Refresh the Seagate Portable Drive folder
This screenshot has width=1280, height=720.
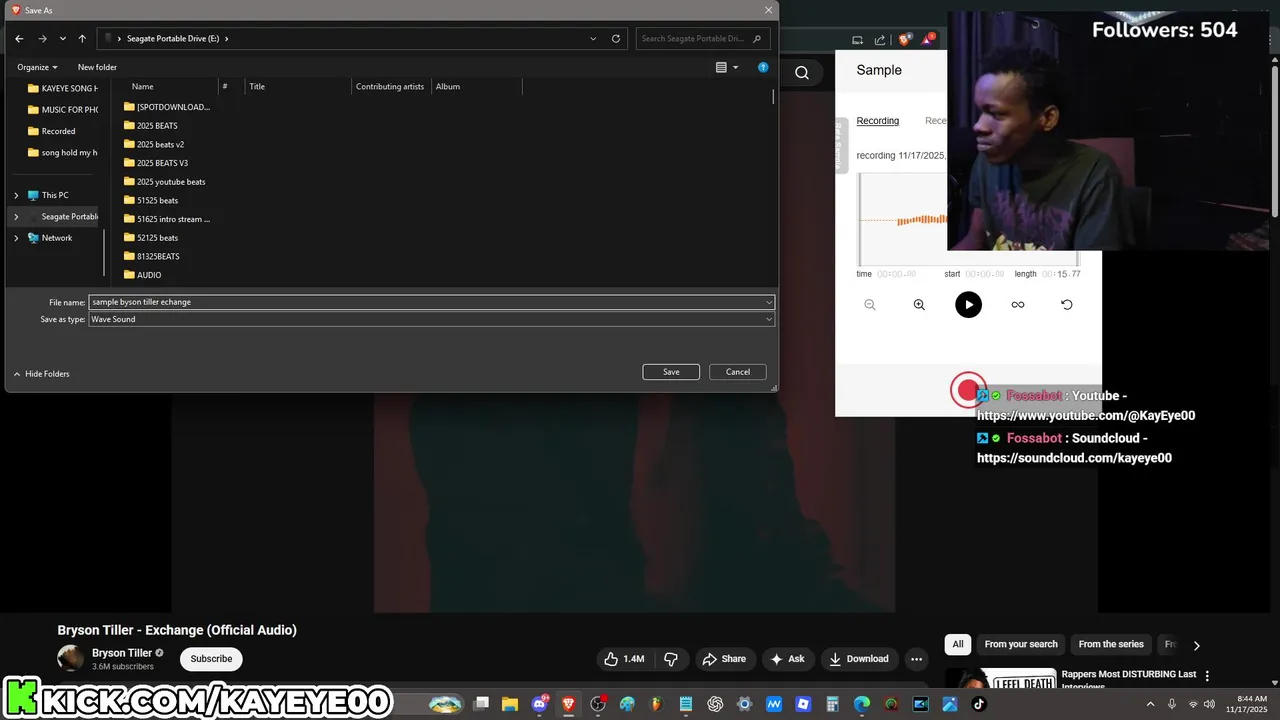pyautogui.click(x=616, y=38)
